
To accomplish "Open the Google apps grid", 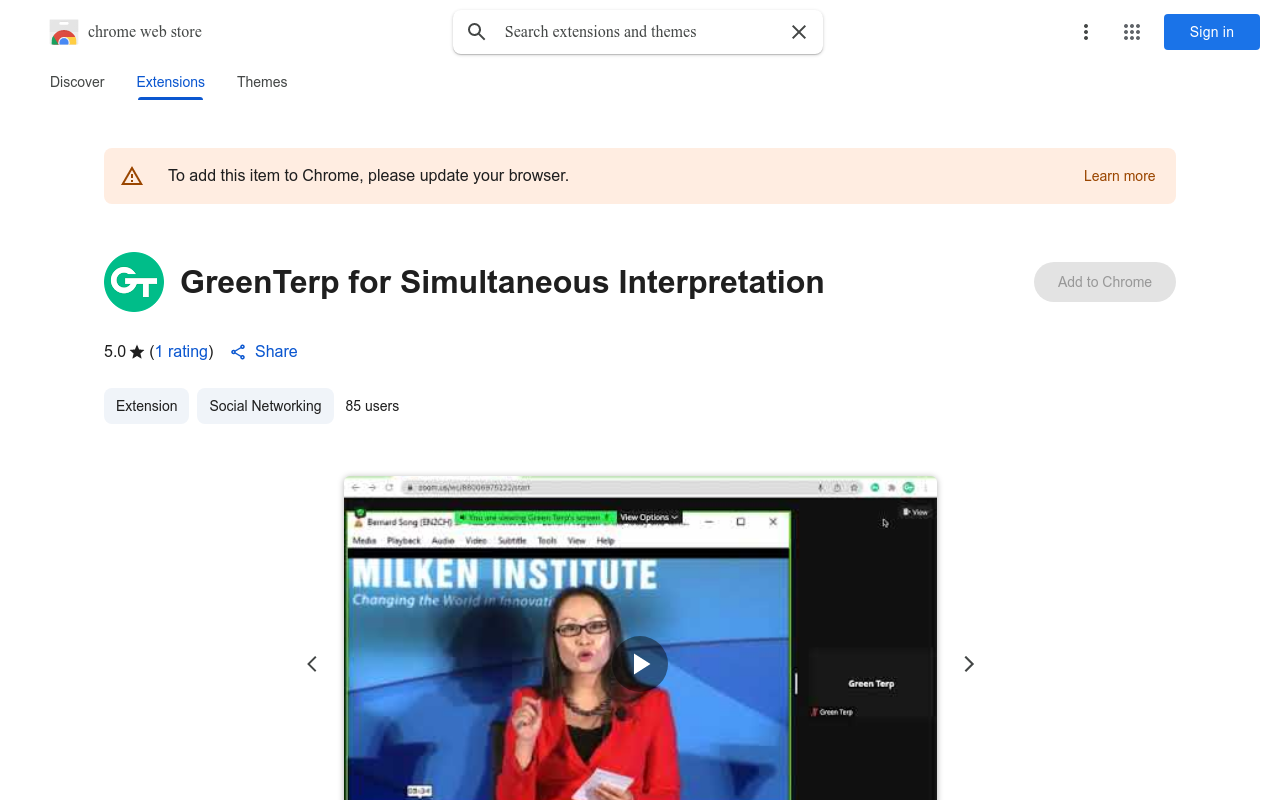I will 1132,32.
